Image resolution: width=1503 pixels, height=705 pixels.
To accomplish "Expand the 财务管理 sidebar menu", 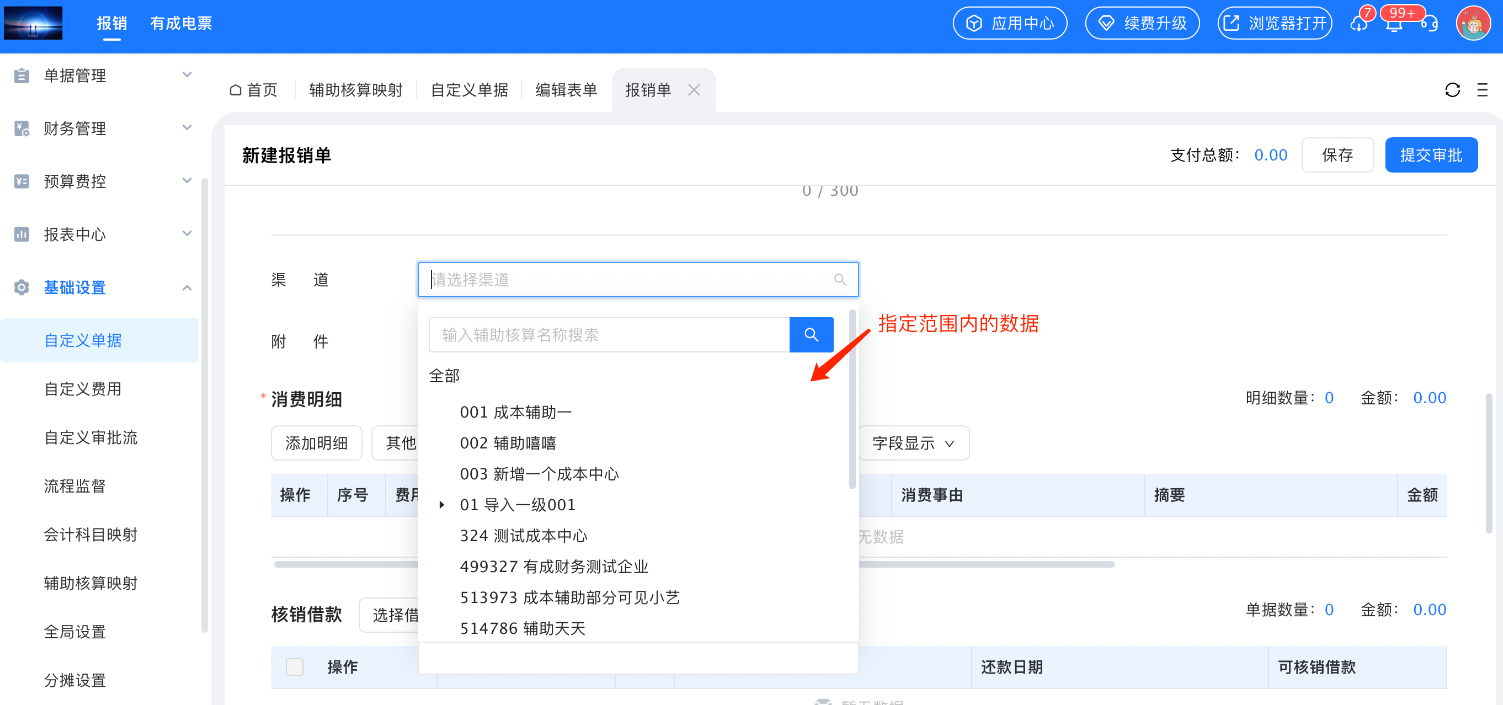I will 187,129.
